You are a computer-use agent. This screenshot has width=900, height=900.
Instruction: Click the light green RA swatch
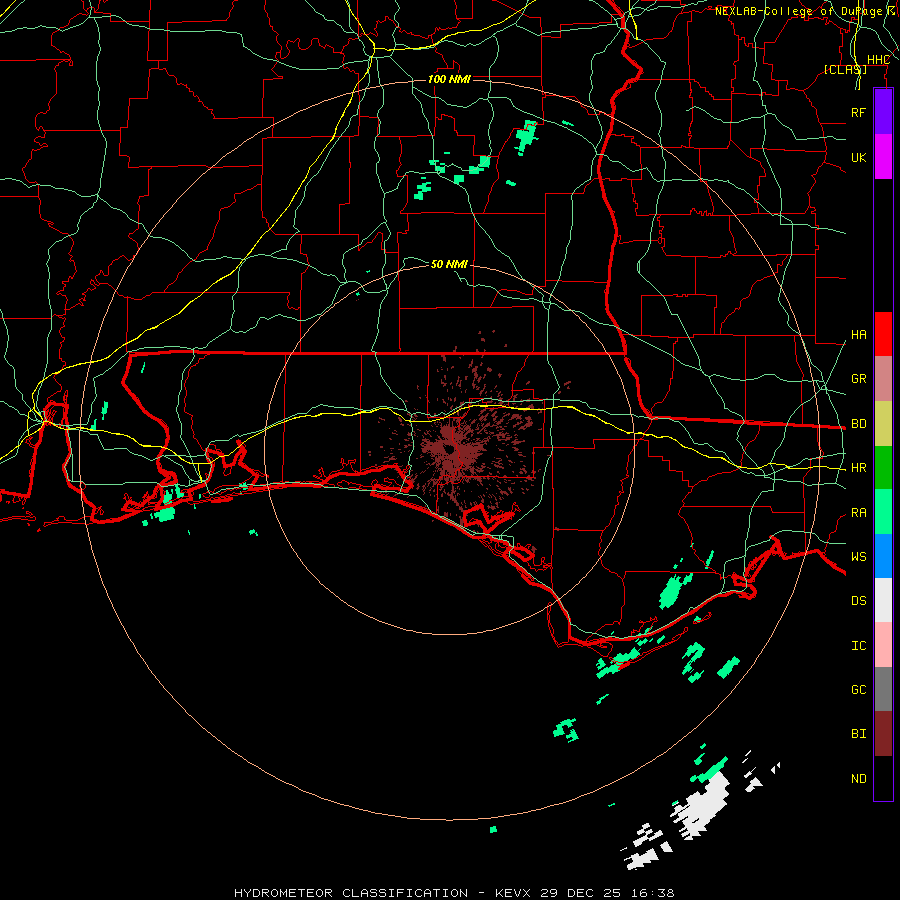pos(883,512)
